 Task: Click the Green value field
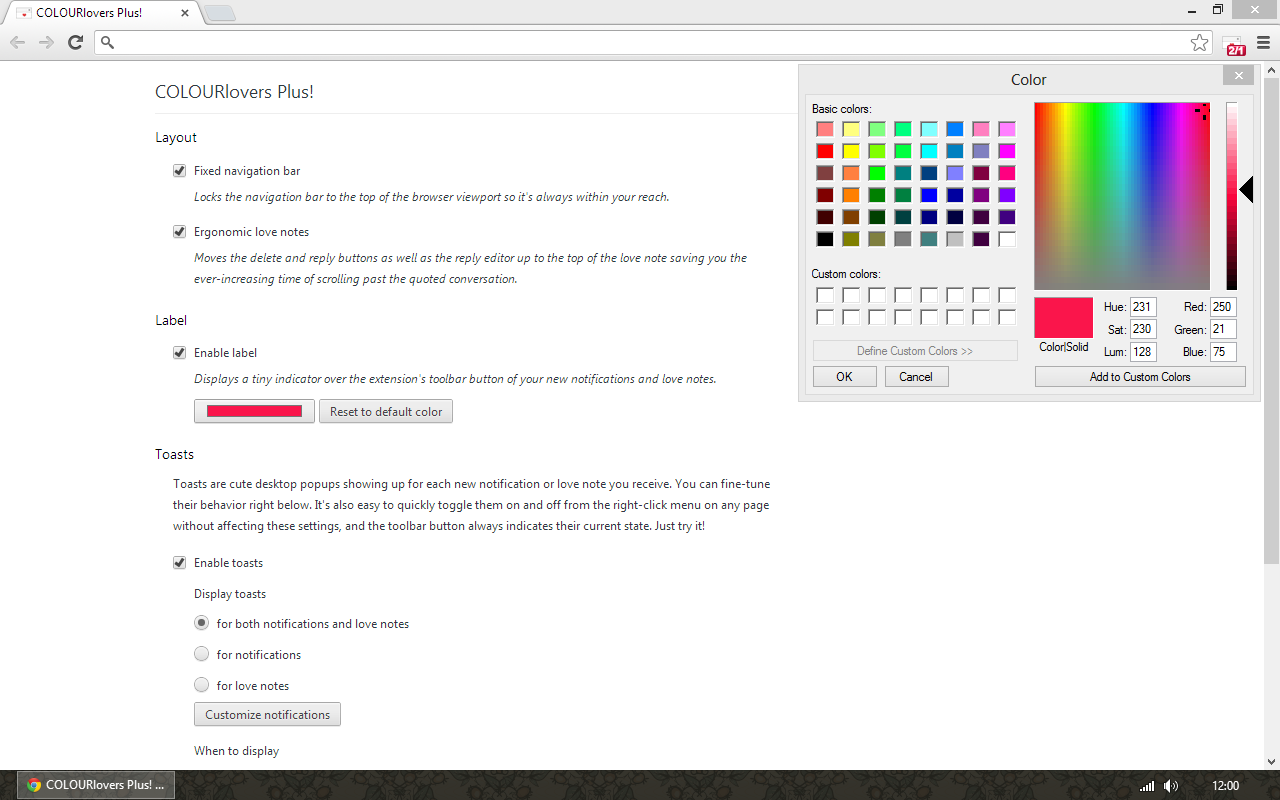click(1223, 329)
